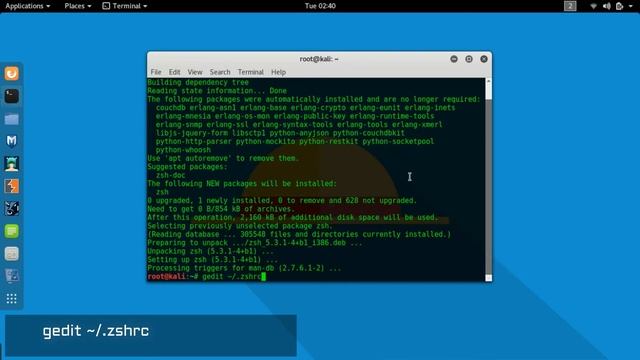Viewport: 640px width, 360px height.
Task: Open the terminal View menu
Action: (195, 72)
